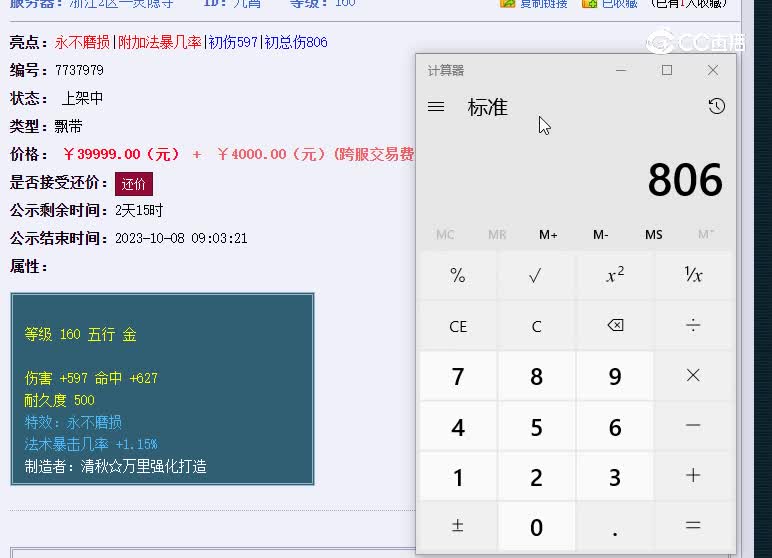Click digit 9 on calculator
Image resolution: width=772 pixels, height=558 pixels.
(614, 376)
